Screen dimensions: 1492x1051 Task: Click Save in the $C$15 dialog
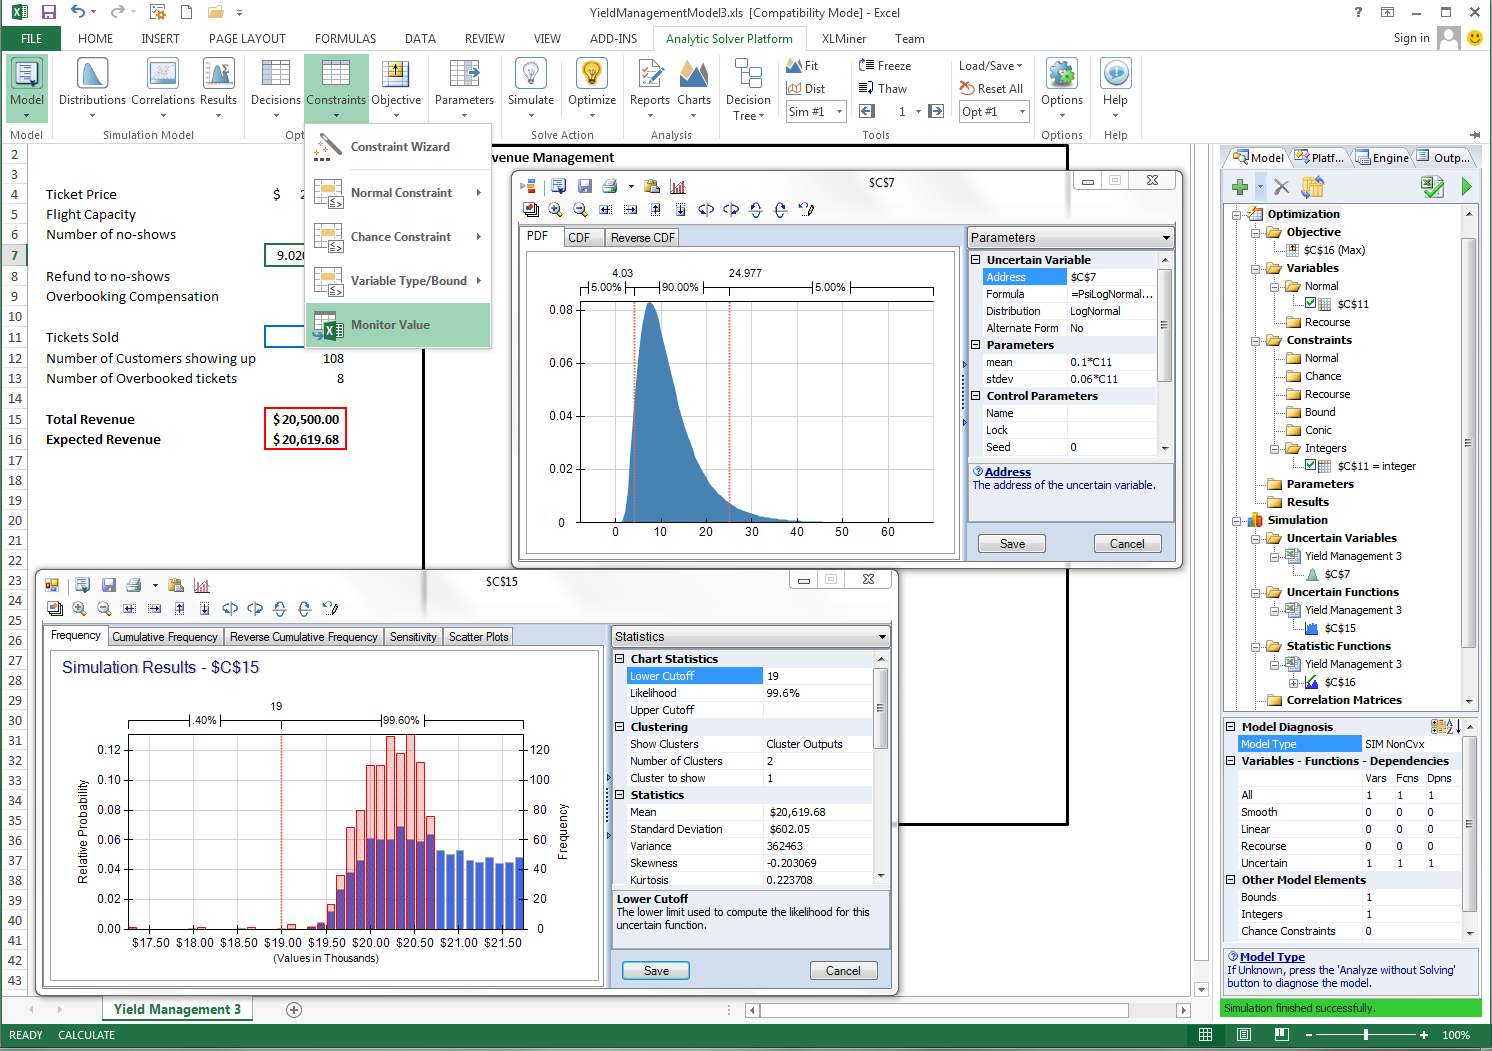tap(656, 971)
